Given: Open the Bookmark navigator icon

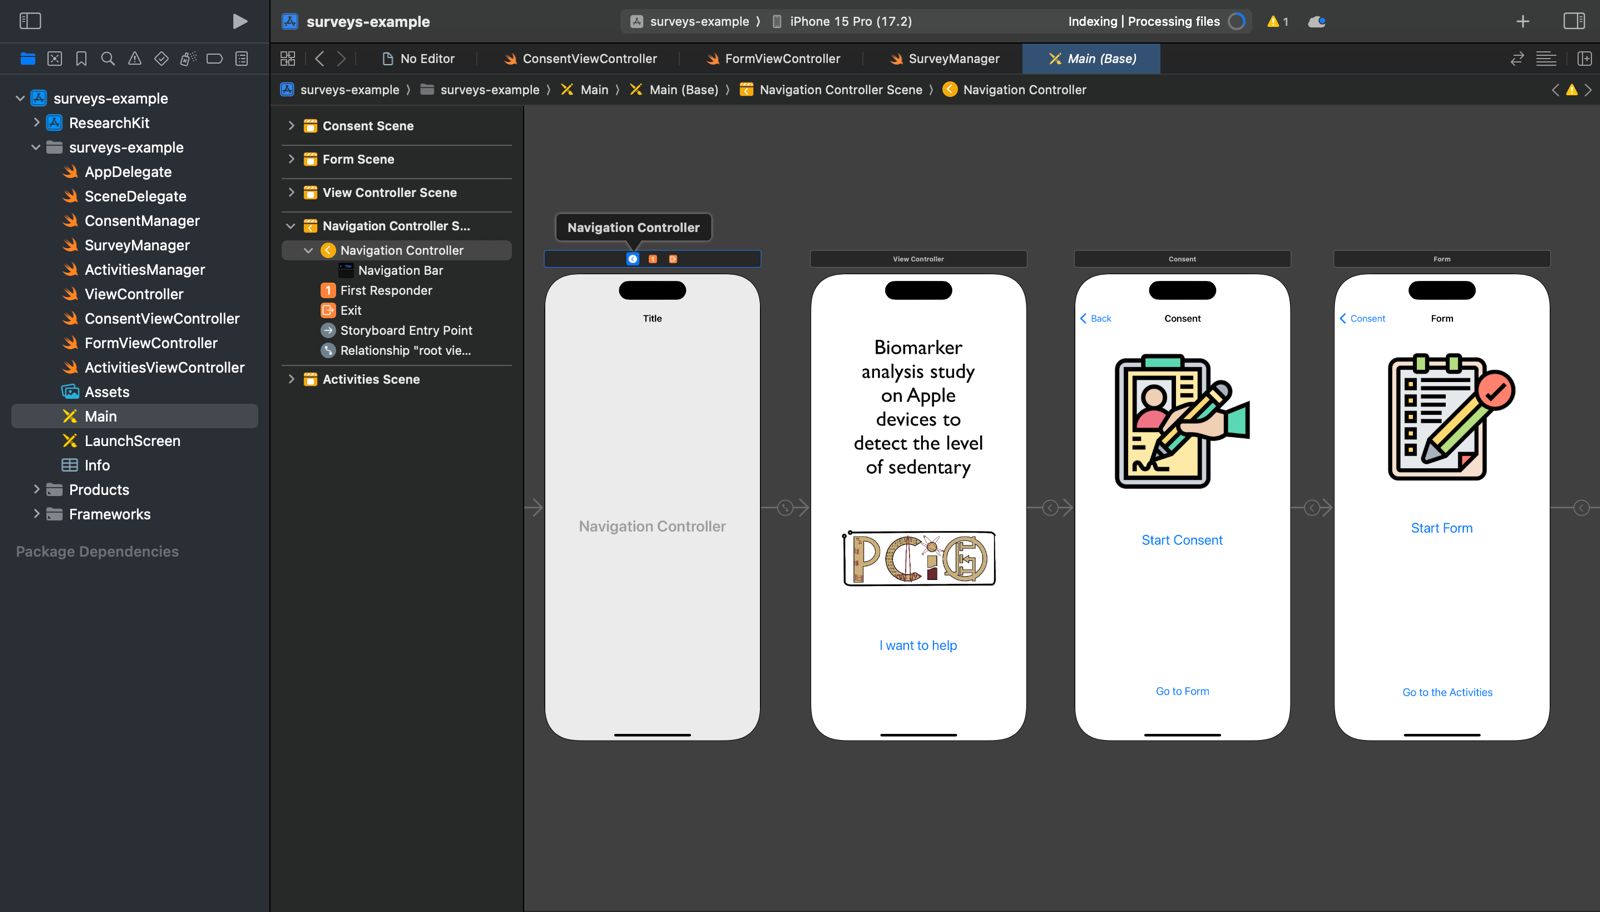Looking at the screenshot, I should tap(81, 59).
